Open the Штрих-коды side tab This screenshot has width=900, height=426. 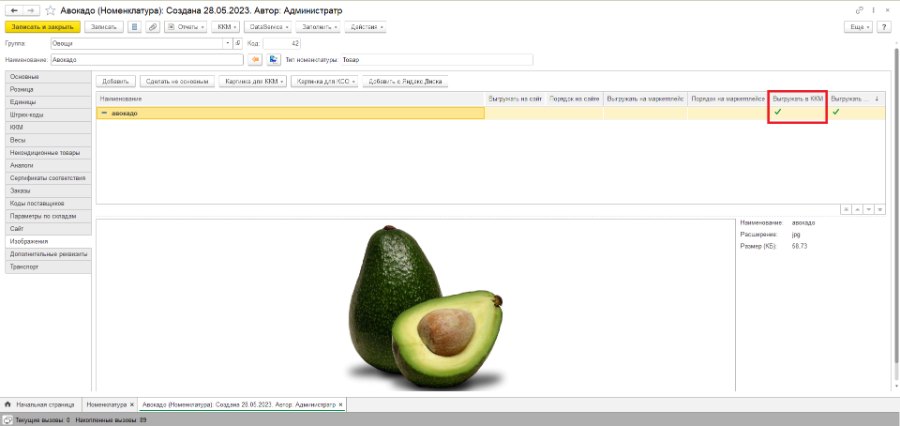click(48, 115)
